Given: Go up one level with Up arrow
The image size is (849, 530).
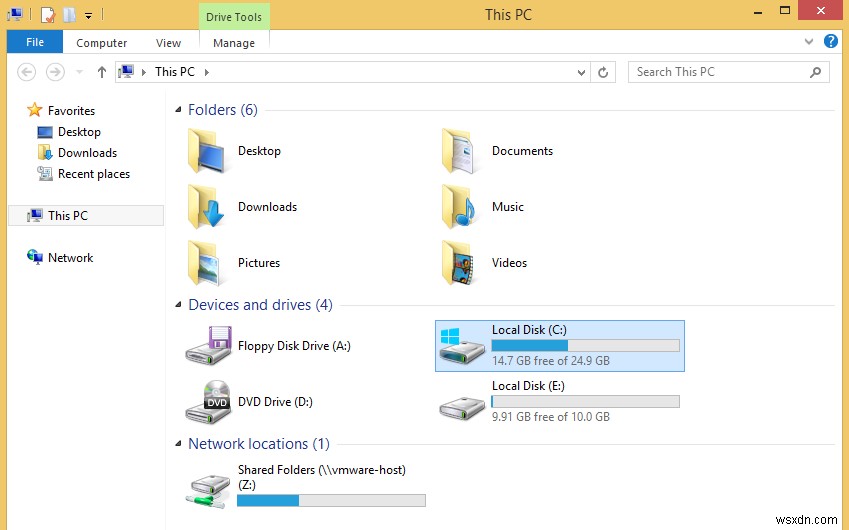Looking at the screenshot, I should pyautogui.click(x=101, y=71).
